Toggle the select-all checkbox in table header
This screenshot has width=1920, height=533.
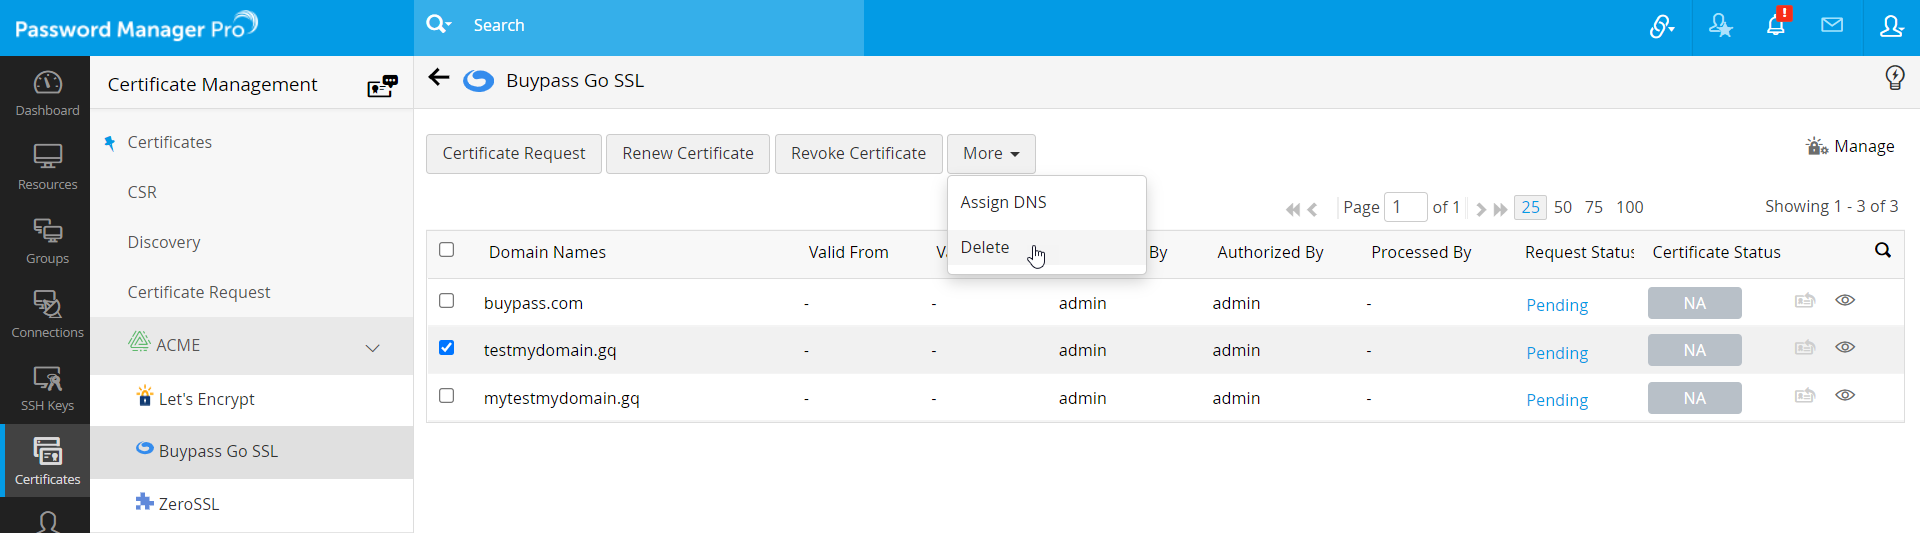[x=447, y=250]
